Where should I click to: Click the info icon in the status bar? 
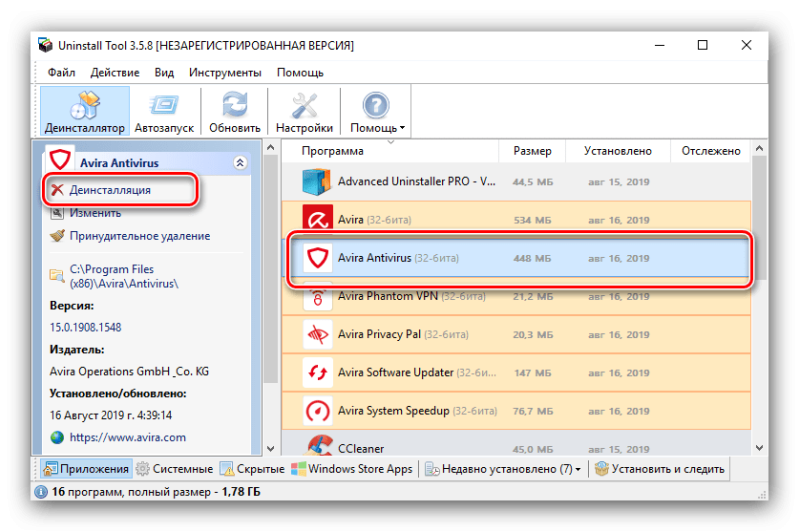[x=41, y=492]
